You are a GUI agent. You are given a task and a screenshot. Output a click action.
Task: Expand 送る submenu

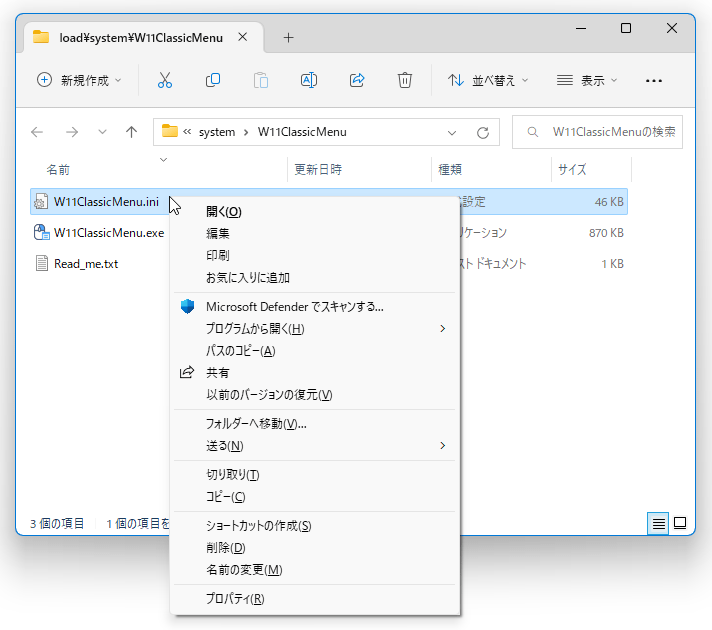point(443,446)
